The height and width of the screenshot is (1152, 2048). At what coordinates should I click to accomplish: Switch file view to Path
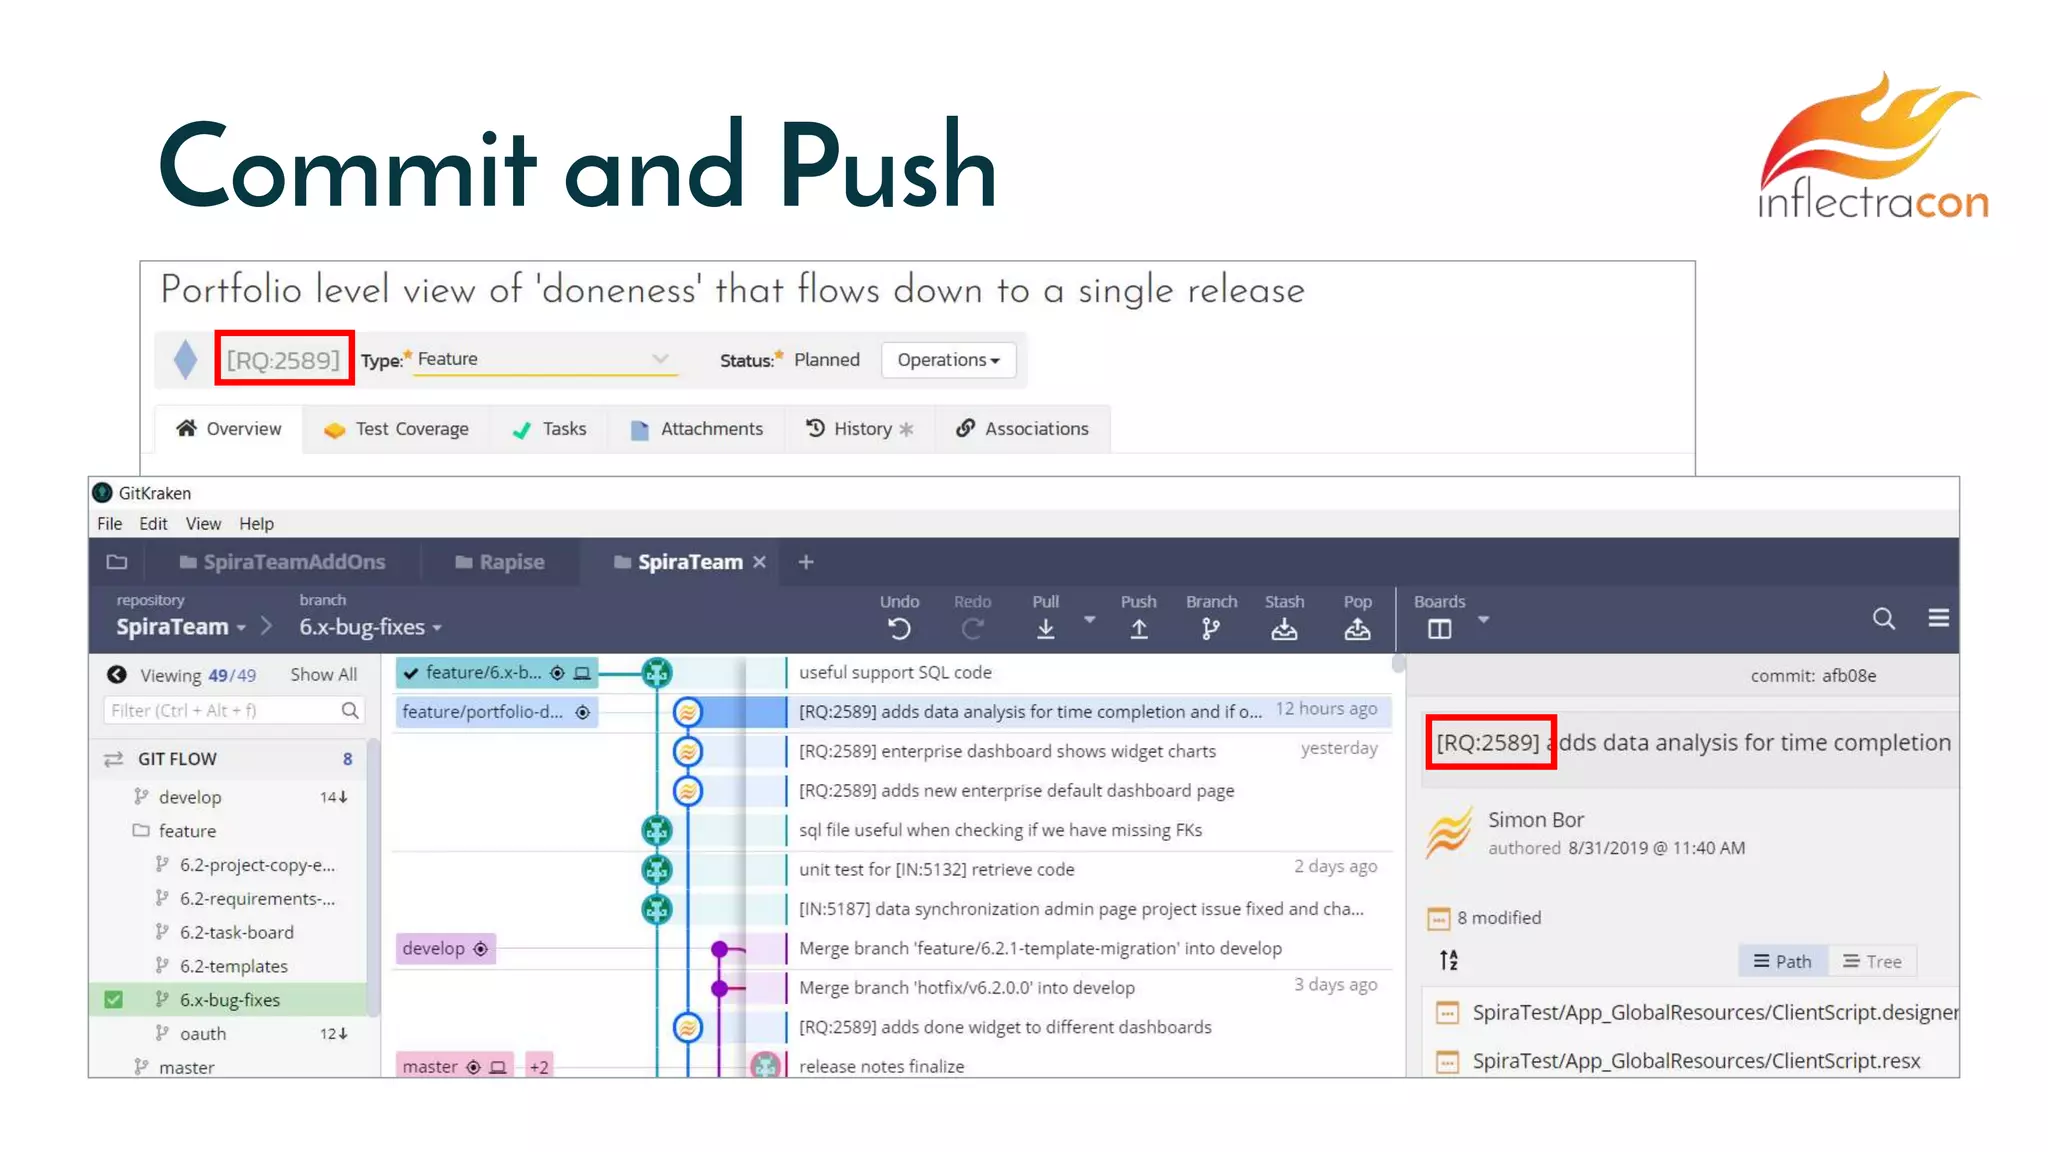click(x=1782, y=961)
